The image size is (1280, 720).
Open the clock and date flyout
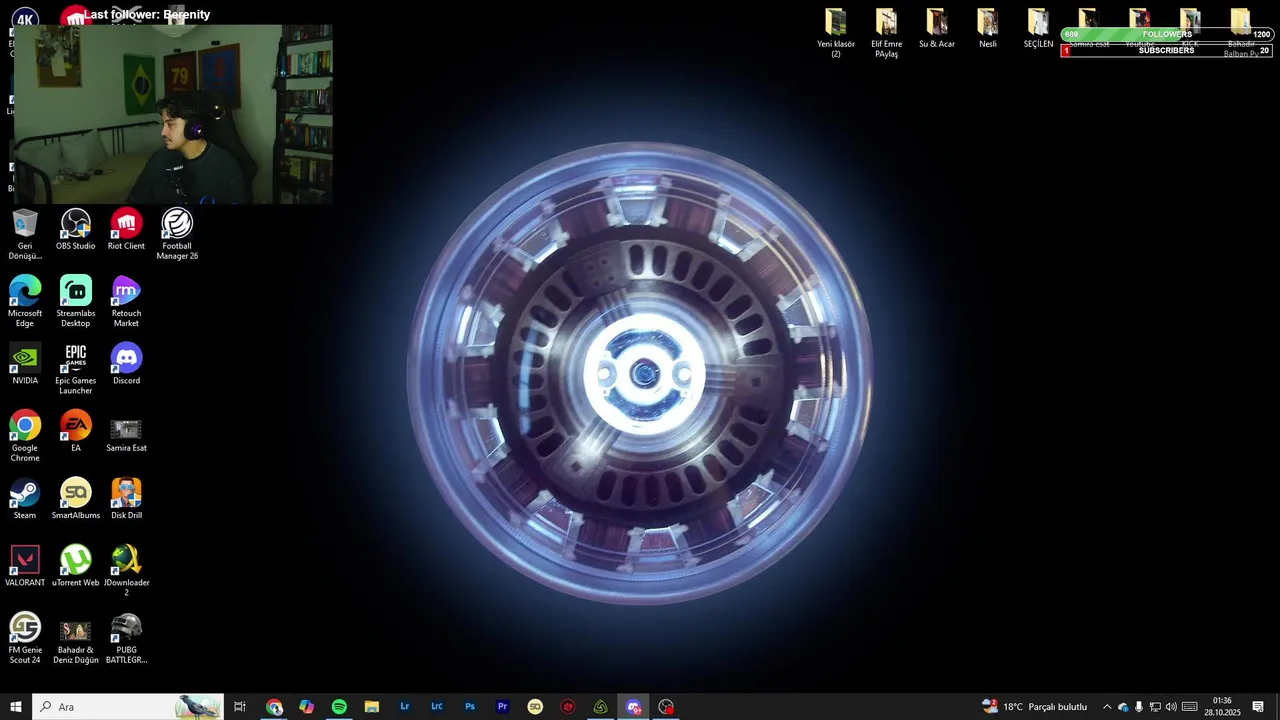(x=1222, y=707)
